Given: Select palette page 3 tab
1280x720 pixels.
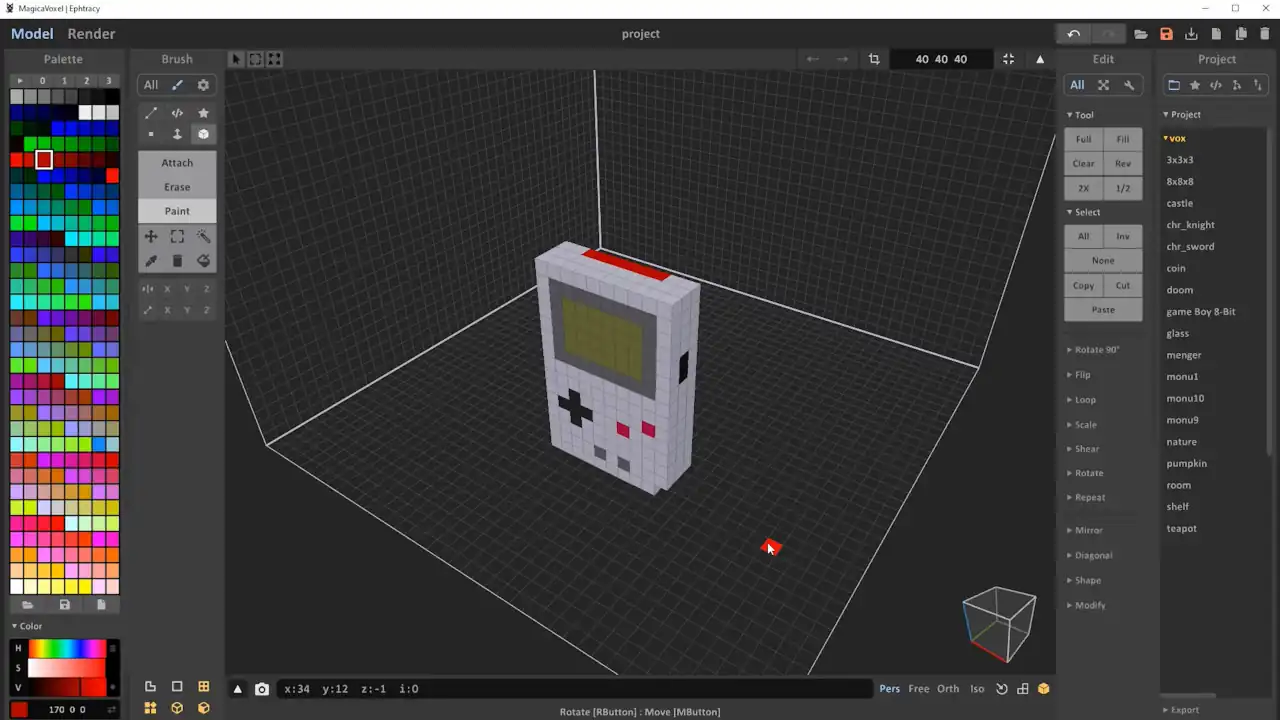Looking at the screenshot, I should [109, 81].
